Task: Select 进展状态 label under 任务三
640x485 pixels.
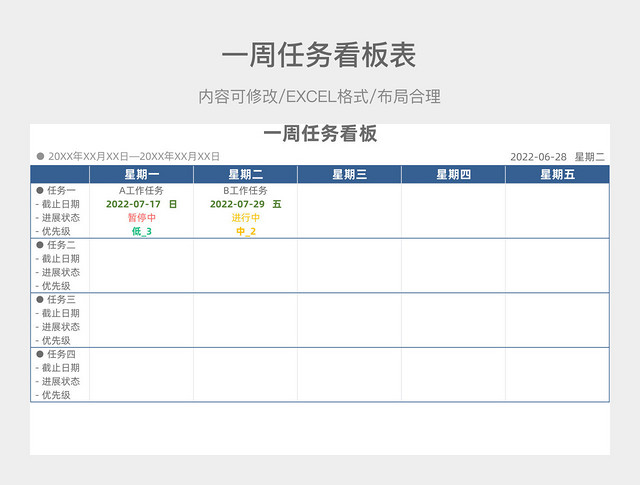Action: pos(60,327)
